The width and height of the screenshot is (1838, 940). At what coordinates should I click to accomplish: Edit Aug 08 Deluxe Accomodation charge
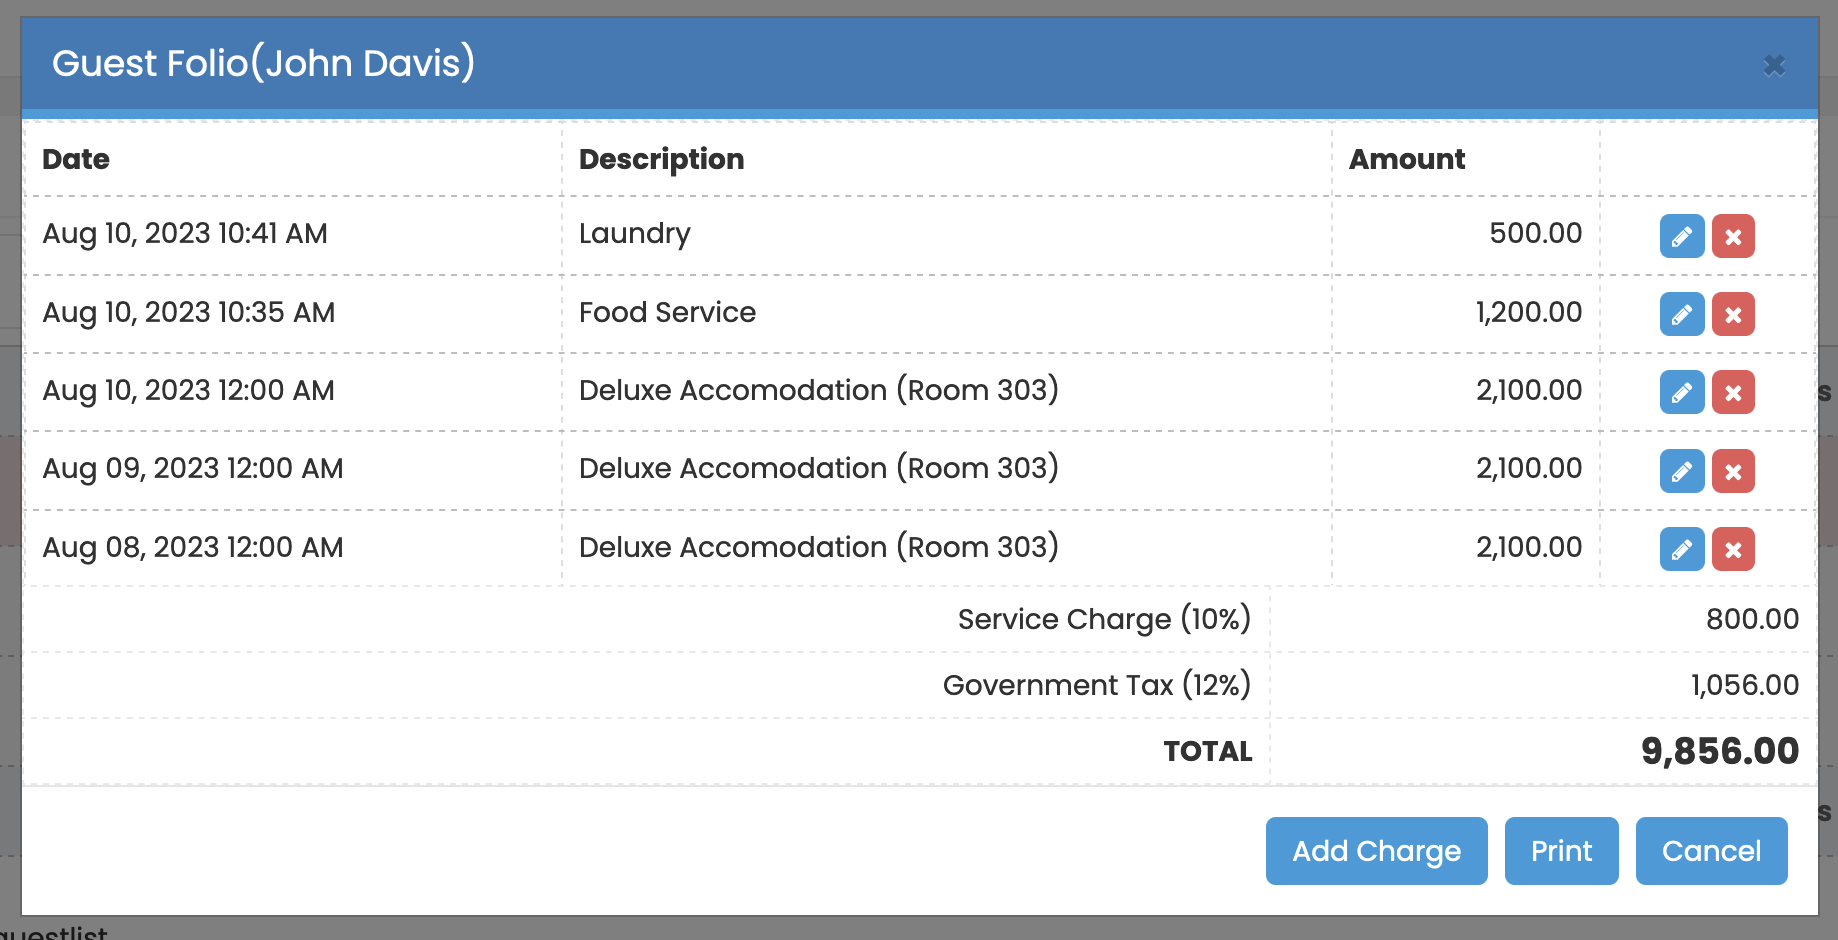tap(1681, 549)
